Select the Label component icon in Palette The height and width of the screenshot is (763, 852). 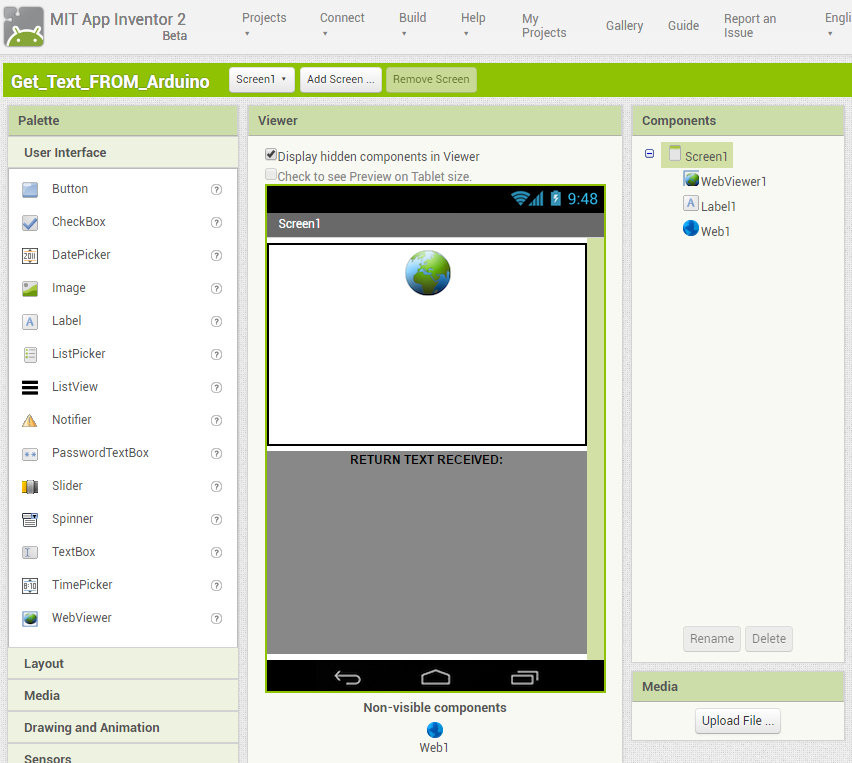point(30,322)
